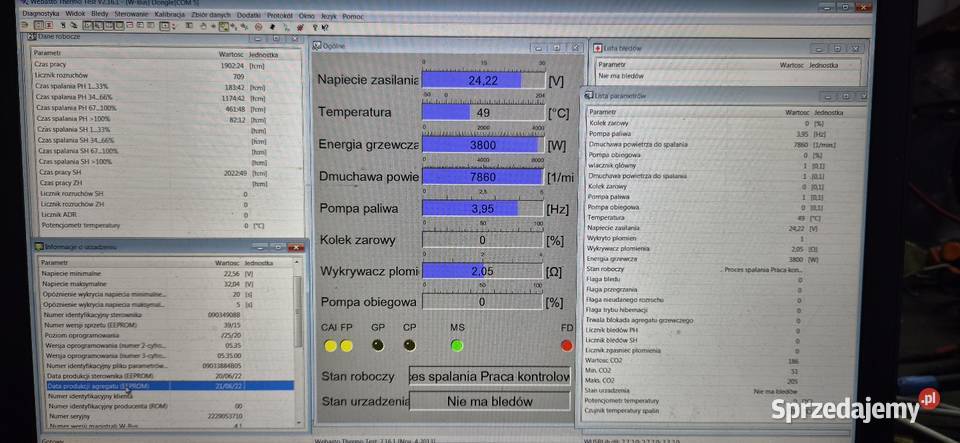The width and height of the screenshot is (960, 443).
Task: Click the Dmuchawa 7860 gauge bar
Action: tap(483, 177)
